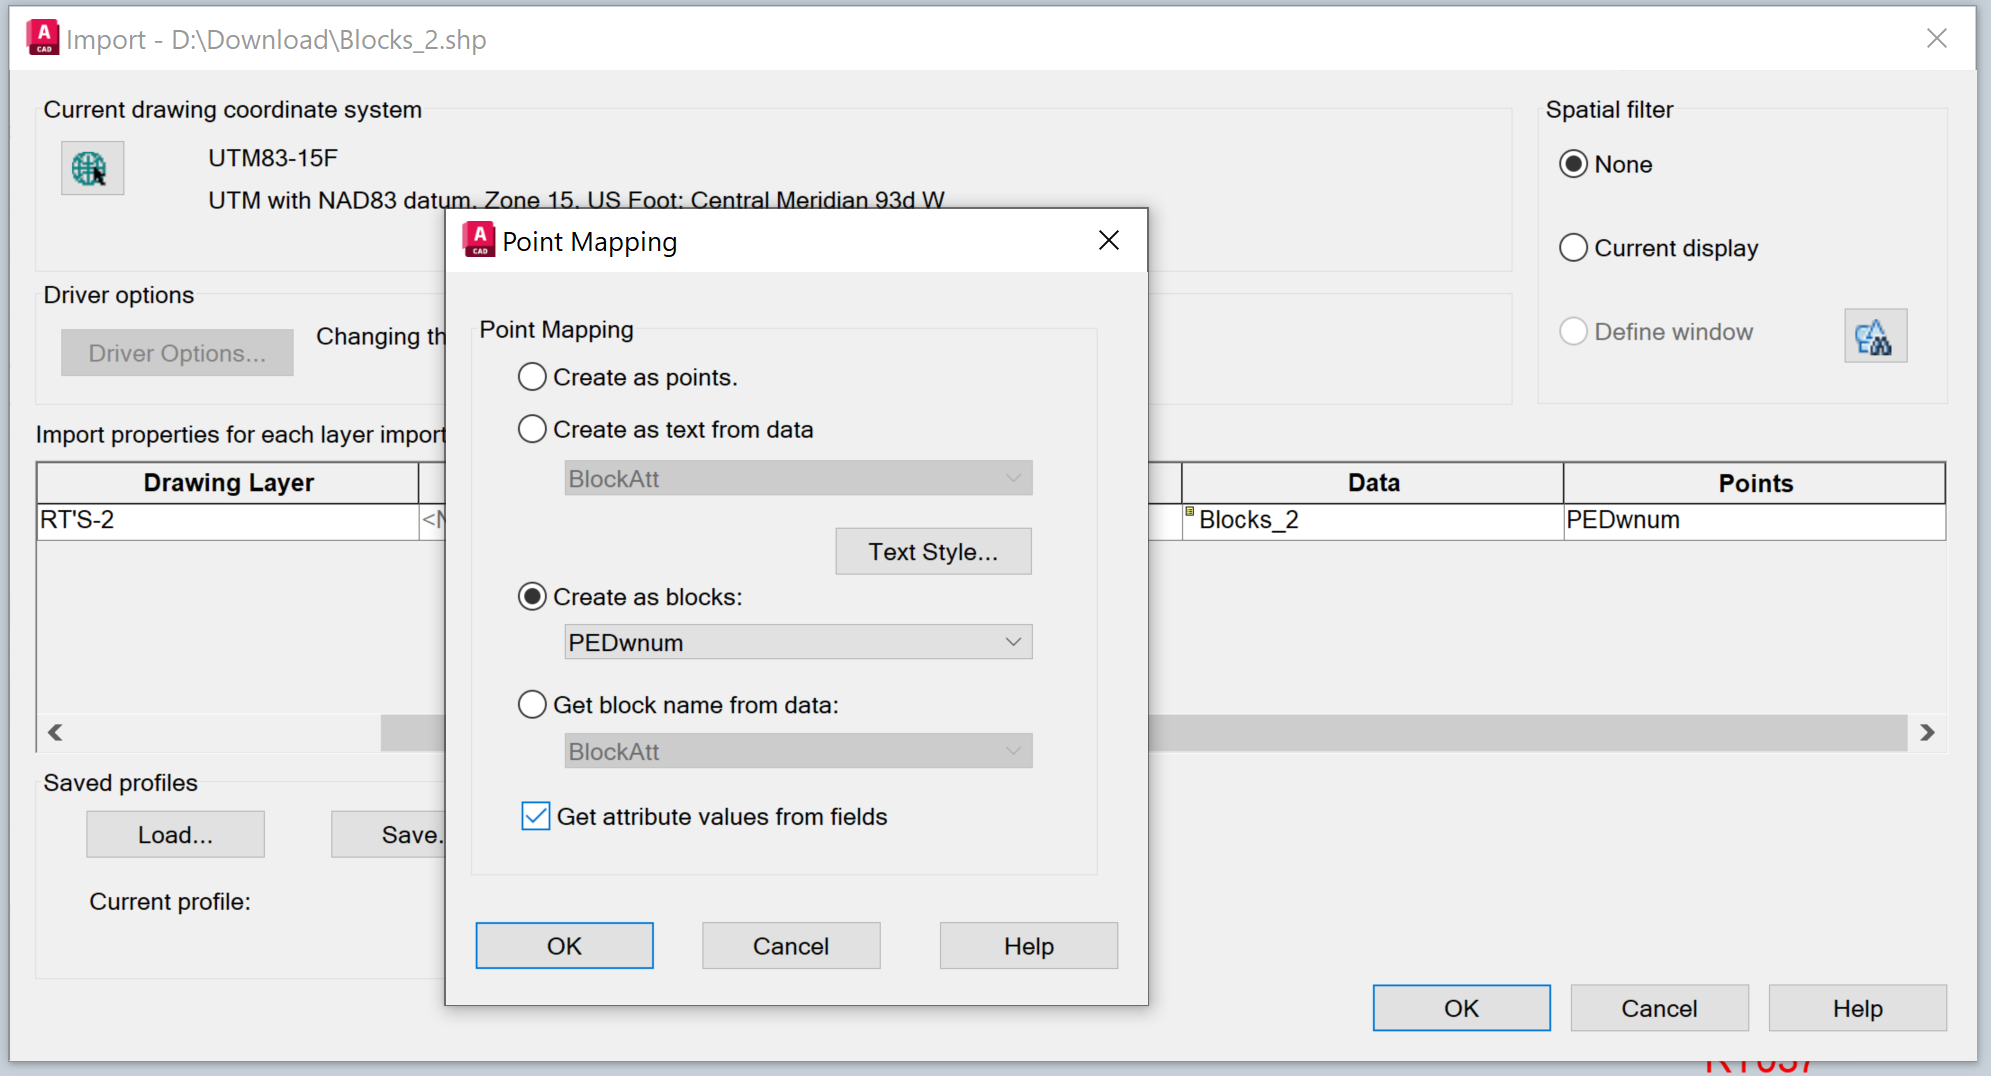Click the define window select icon

click(1875, 336)
